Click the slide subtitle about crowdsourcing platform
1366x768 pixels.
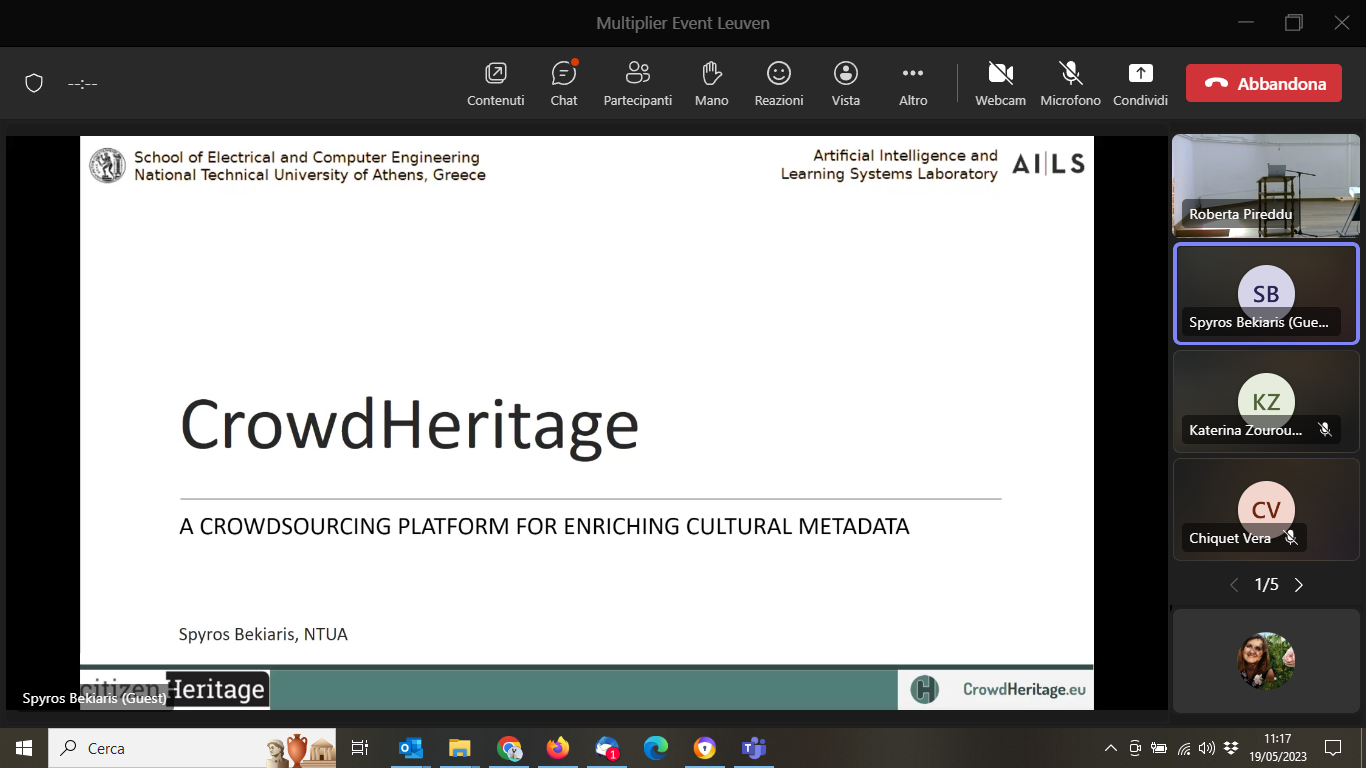pyautogui.click(x=544, y=526)
